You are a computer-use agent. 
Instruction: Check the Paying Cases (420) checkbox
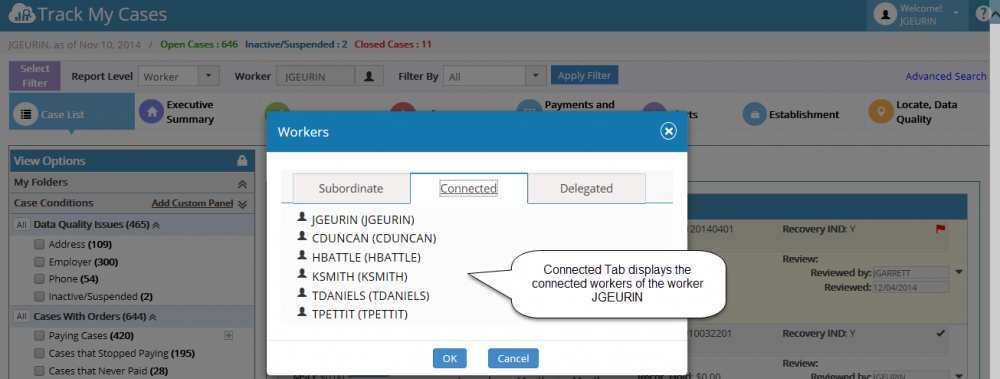[x=39, y=336]
